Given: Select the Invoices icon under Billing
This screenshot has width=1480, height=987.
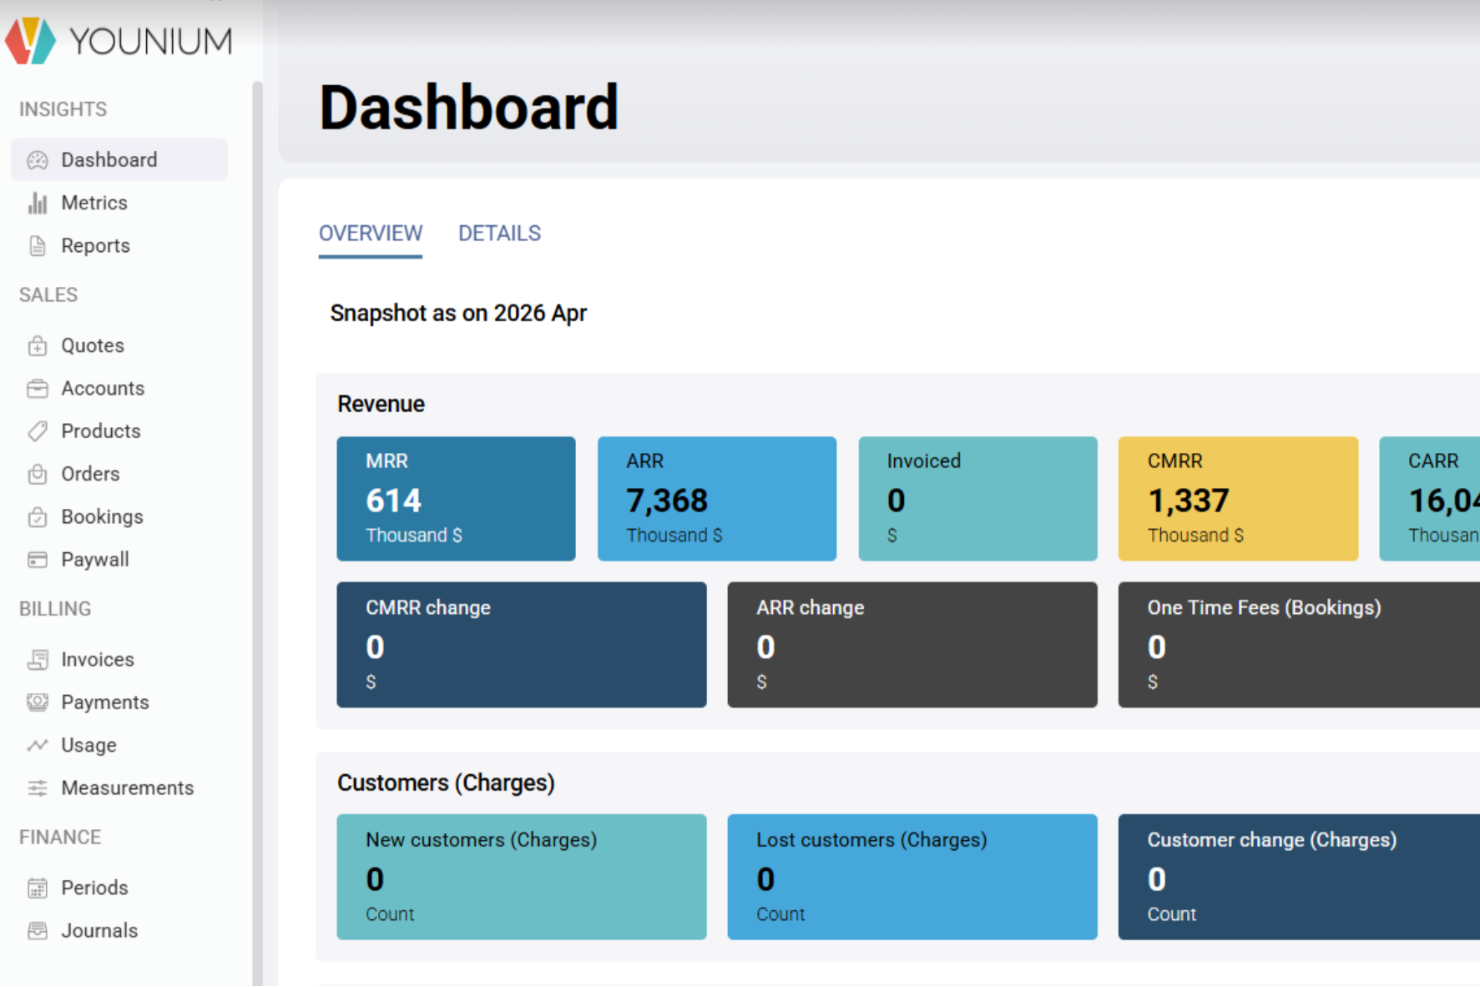Looking at the screenshot, I should pyautogui.click(x=37, y=659).
